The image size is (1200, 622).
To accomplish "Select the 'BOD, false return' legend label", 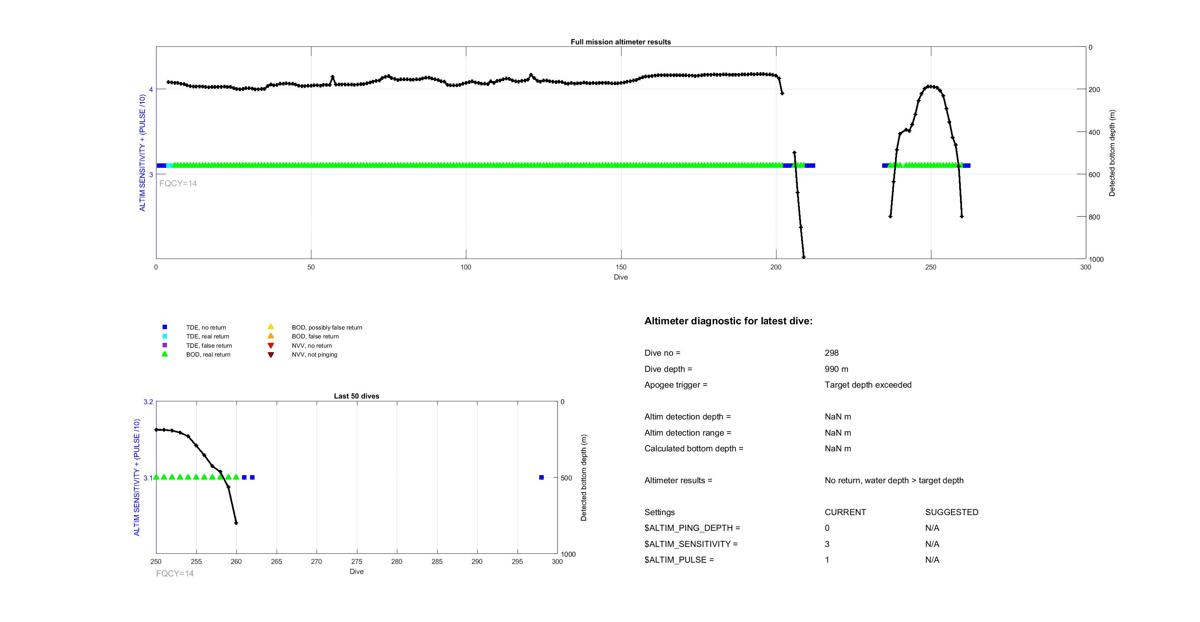I will (x=315, y=336).
